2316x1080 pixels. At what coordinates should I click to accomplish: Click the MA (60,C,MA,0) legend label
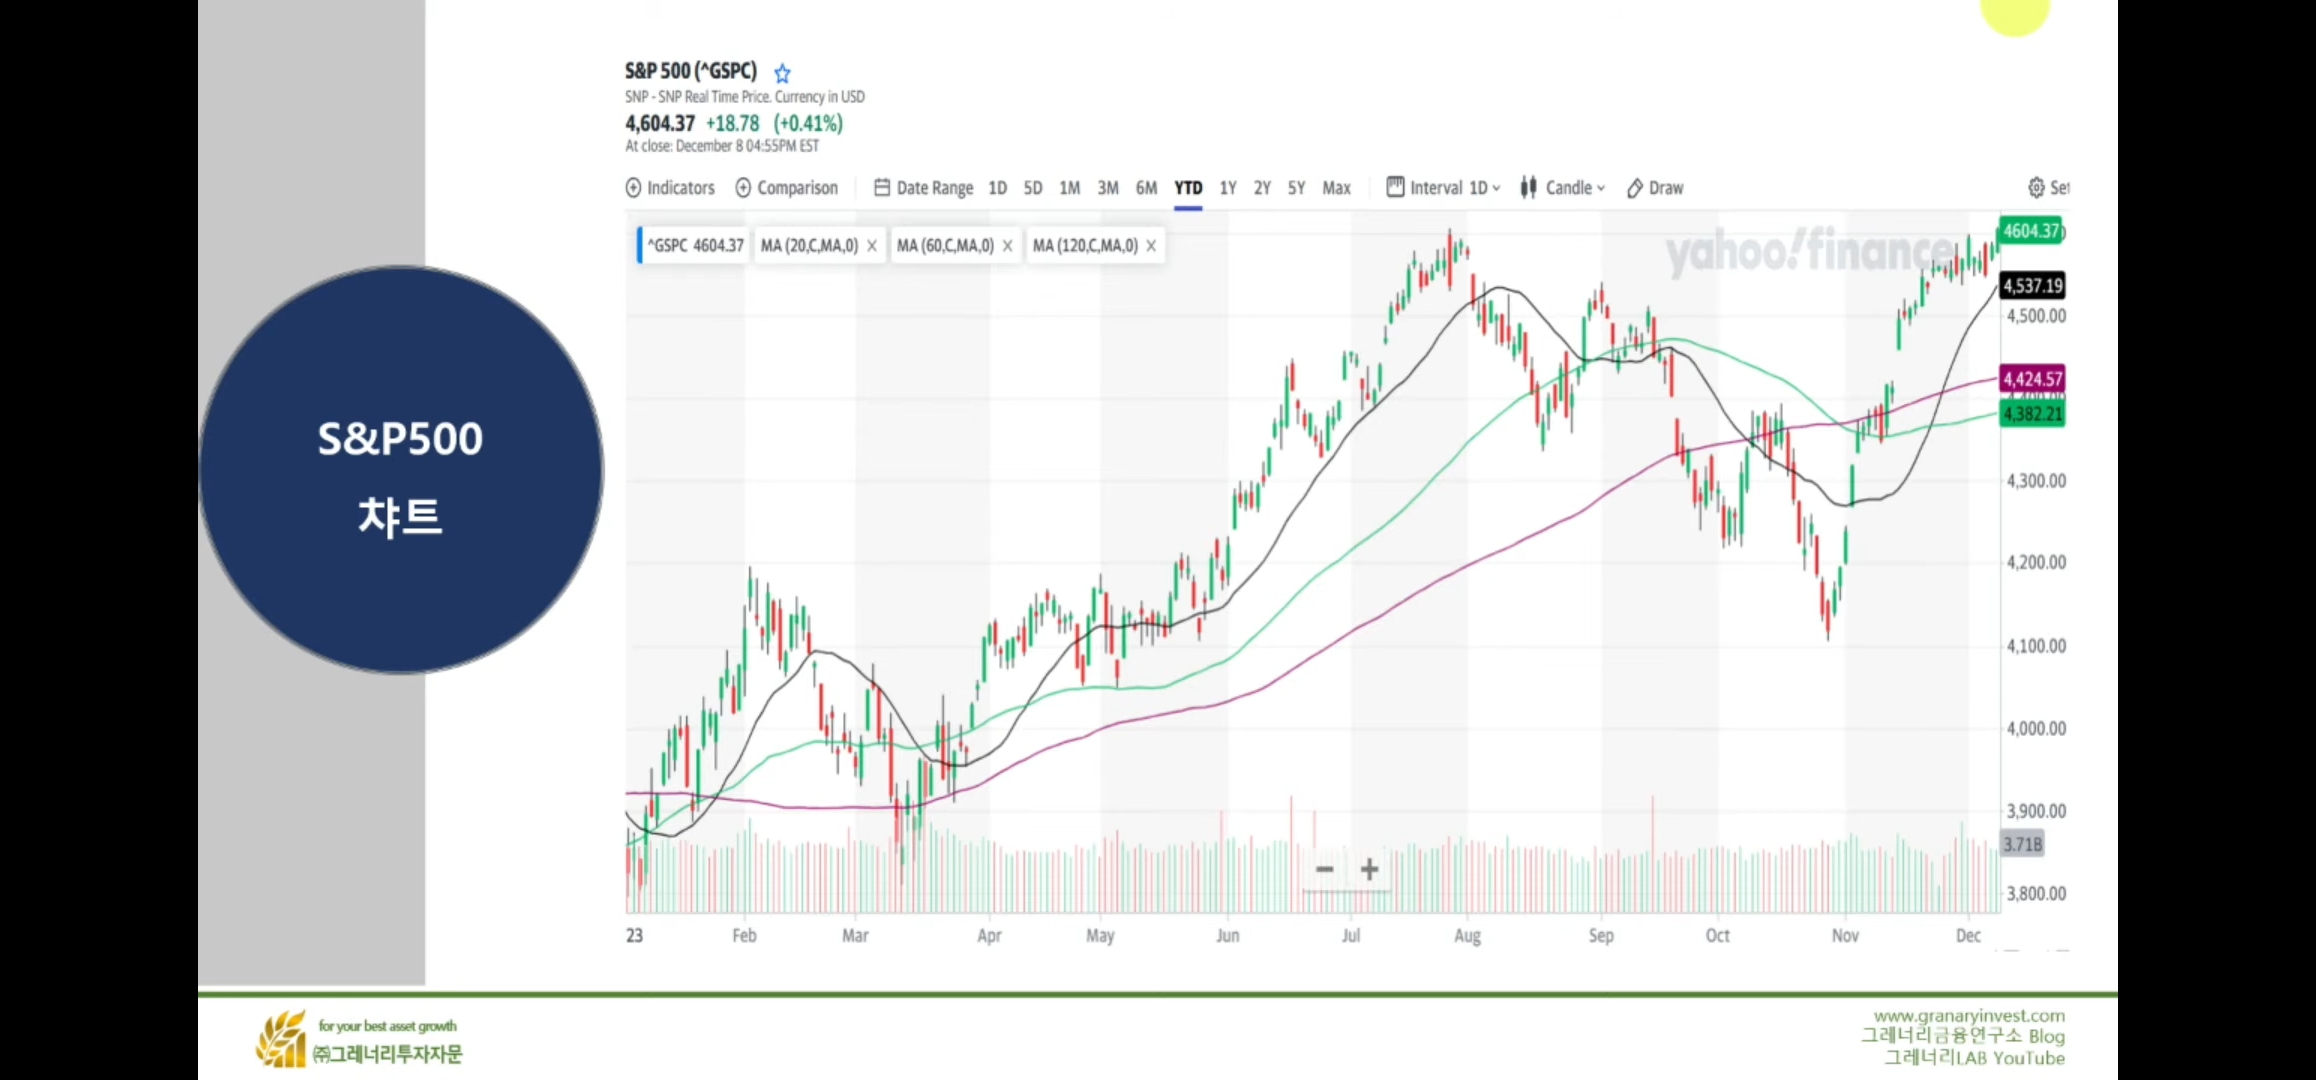pyautogui.click(x=945, y=246)
